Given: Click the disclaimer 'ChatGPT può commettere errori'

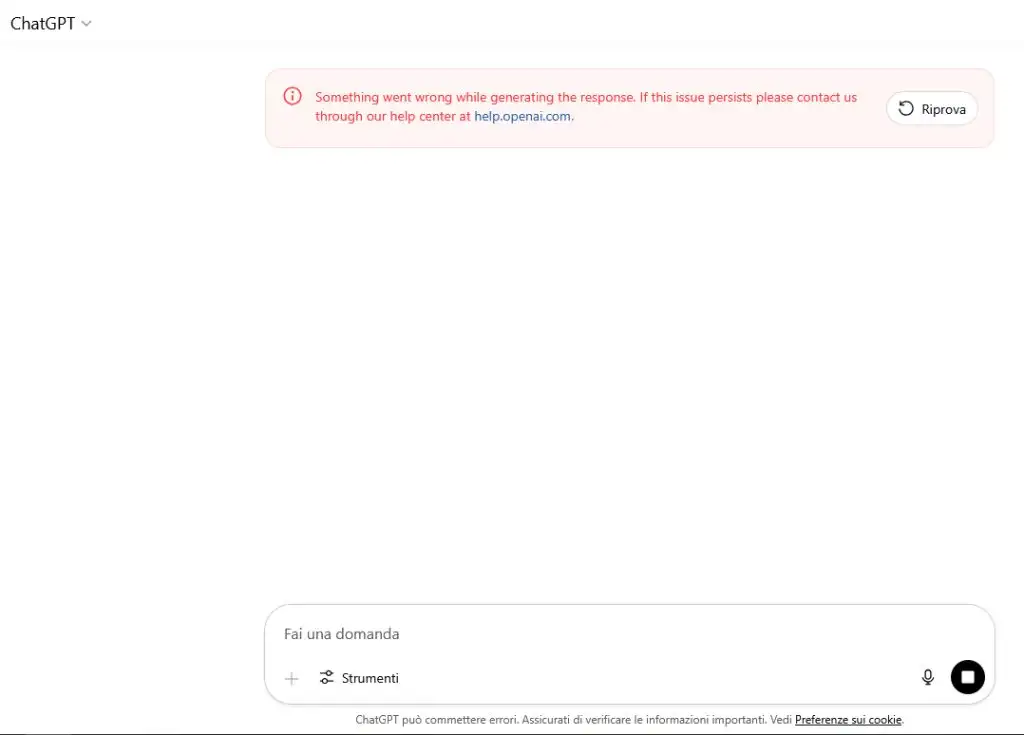Looking at the screenshot, I should (x=436, y=719).
